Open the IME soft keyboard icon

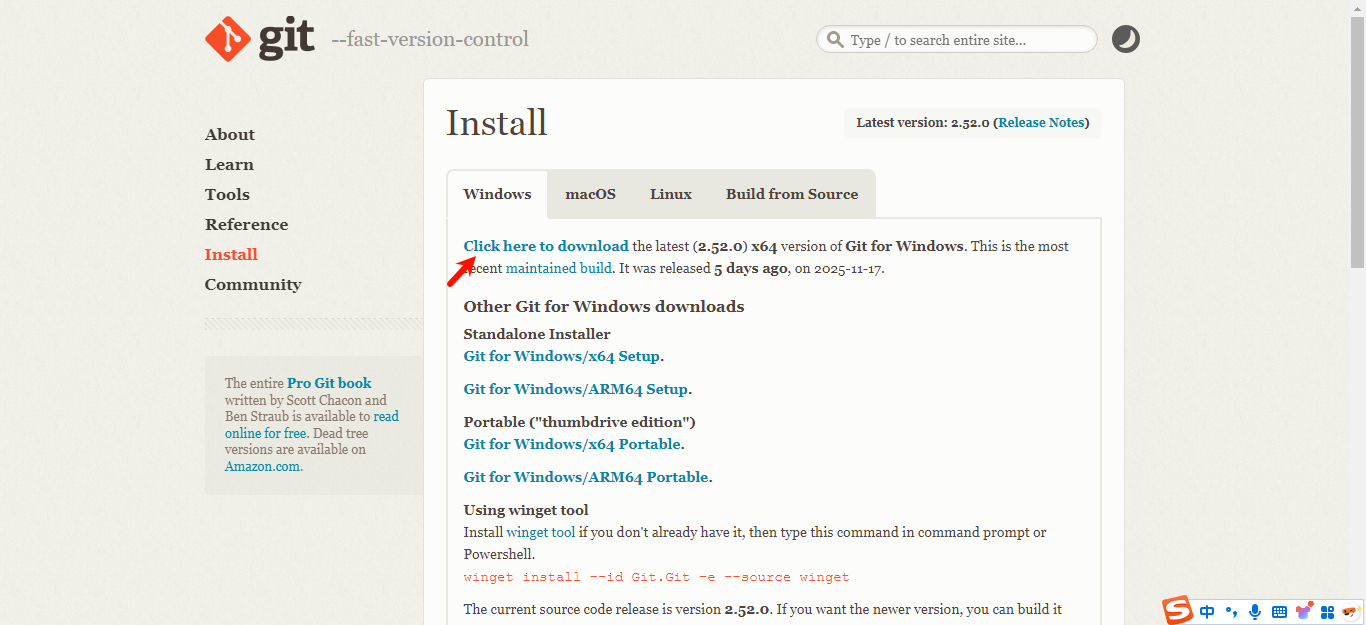(1279, 612)
